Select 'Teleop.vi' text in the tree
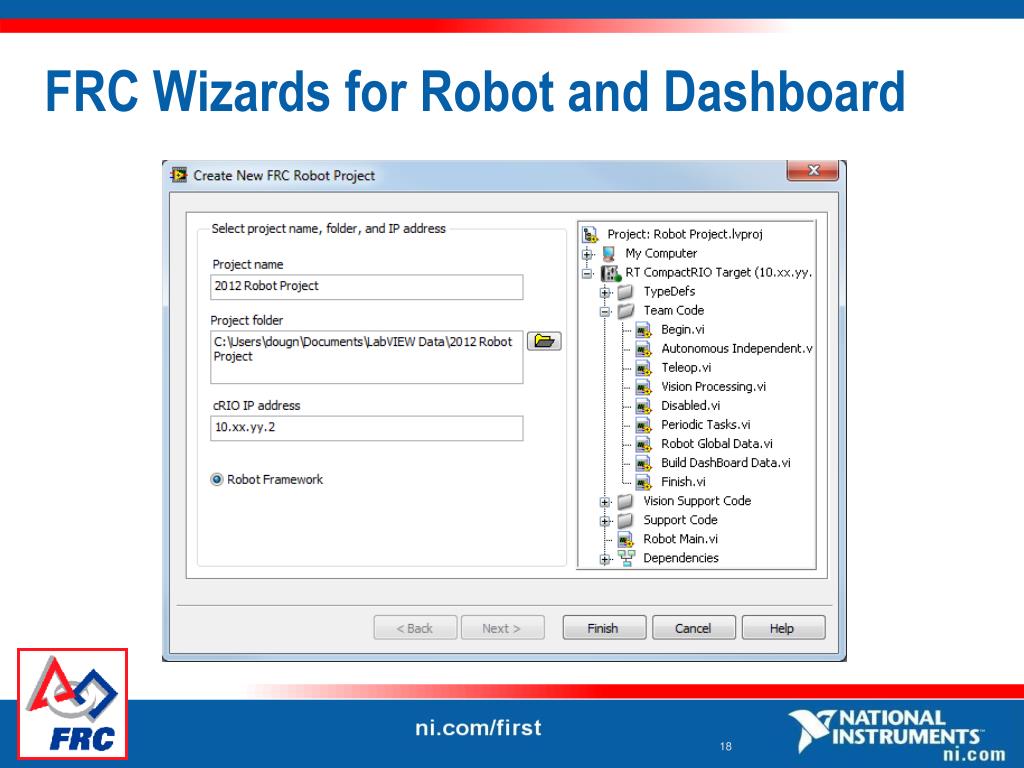Screen dimensions: 1024x768 (686, 368)
